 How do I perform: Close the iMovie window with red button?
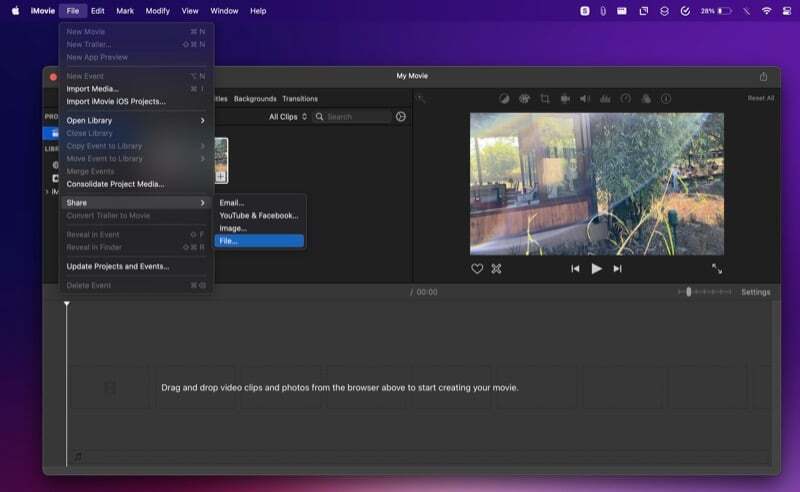(x=53, y=77)
